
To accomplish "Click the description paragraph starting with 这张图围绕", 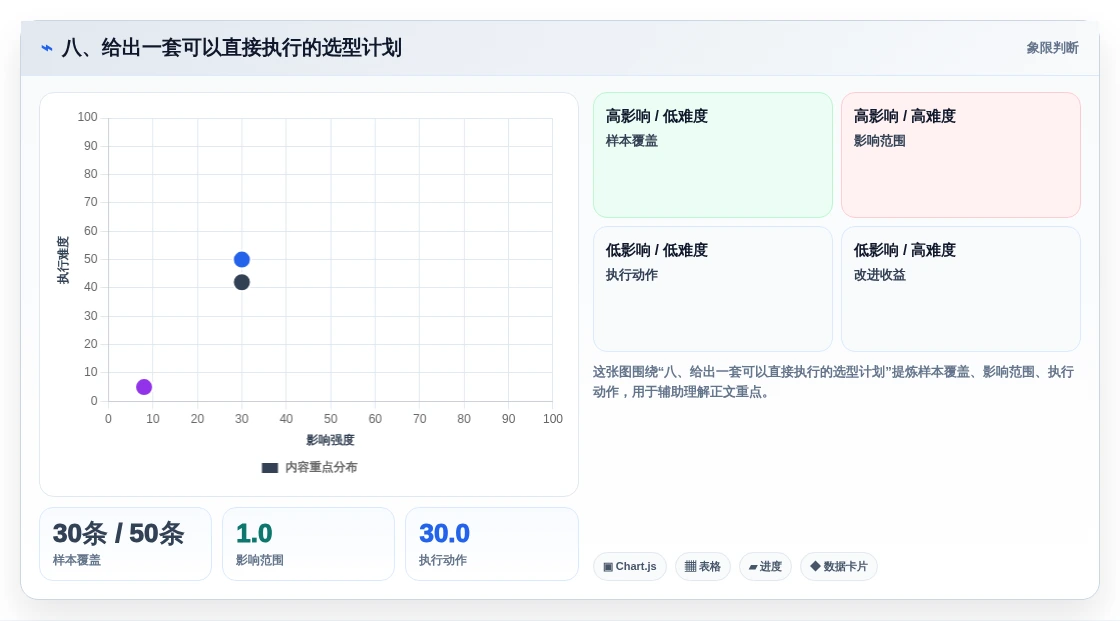I will 833,382.
